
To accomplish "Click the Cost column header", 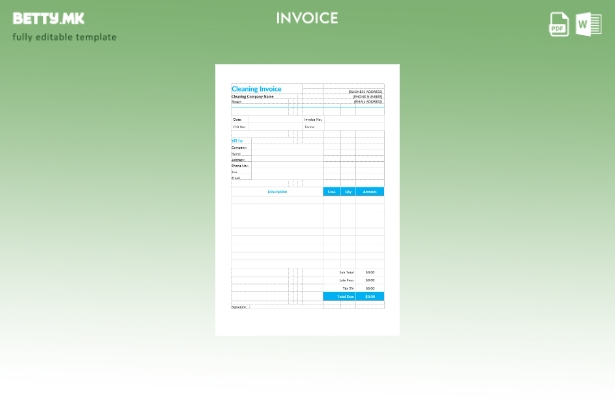I will click(331, 191).
